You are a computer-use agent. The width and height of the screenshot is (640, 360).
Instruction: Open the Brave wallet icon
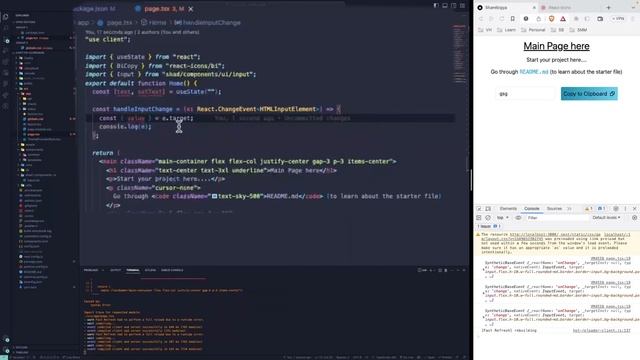[x=600, y=19]
